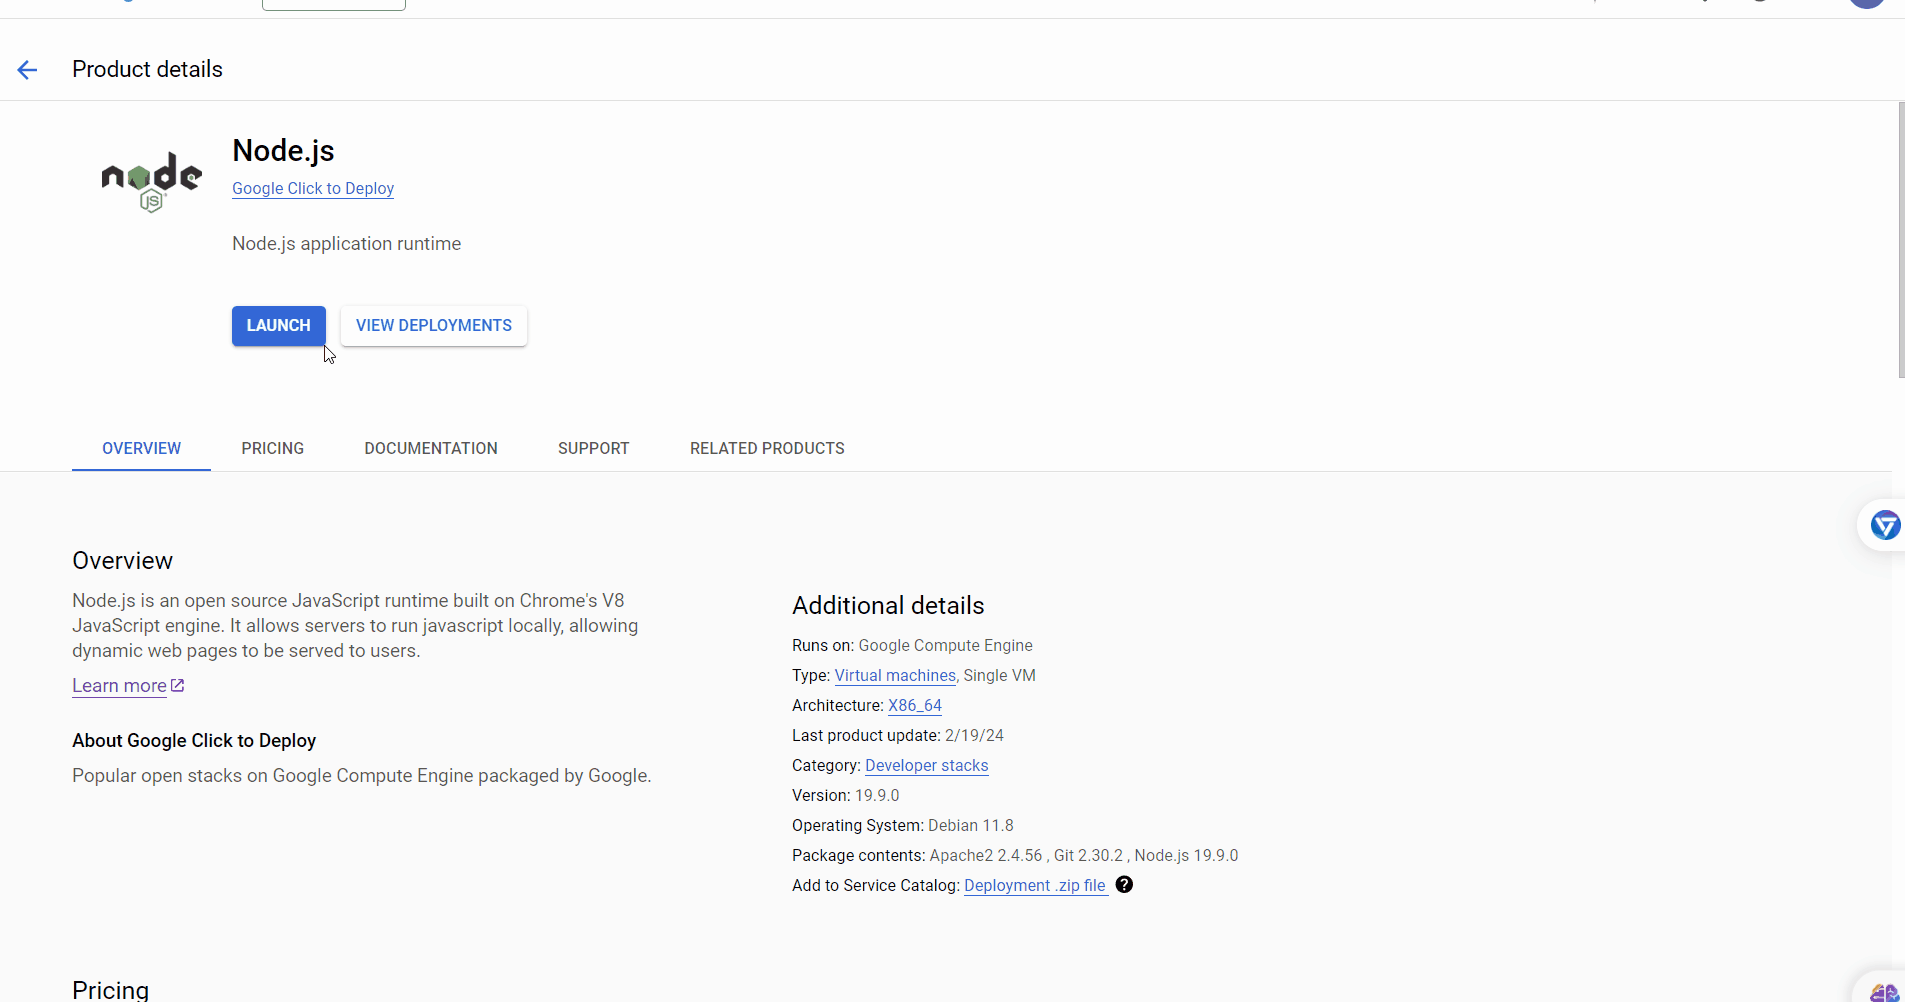Viewport: 1905px width, 1002px height.
Task: Click the purple brain icon in bottom-right corner
Action: (1883, 991)
